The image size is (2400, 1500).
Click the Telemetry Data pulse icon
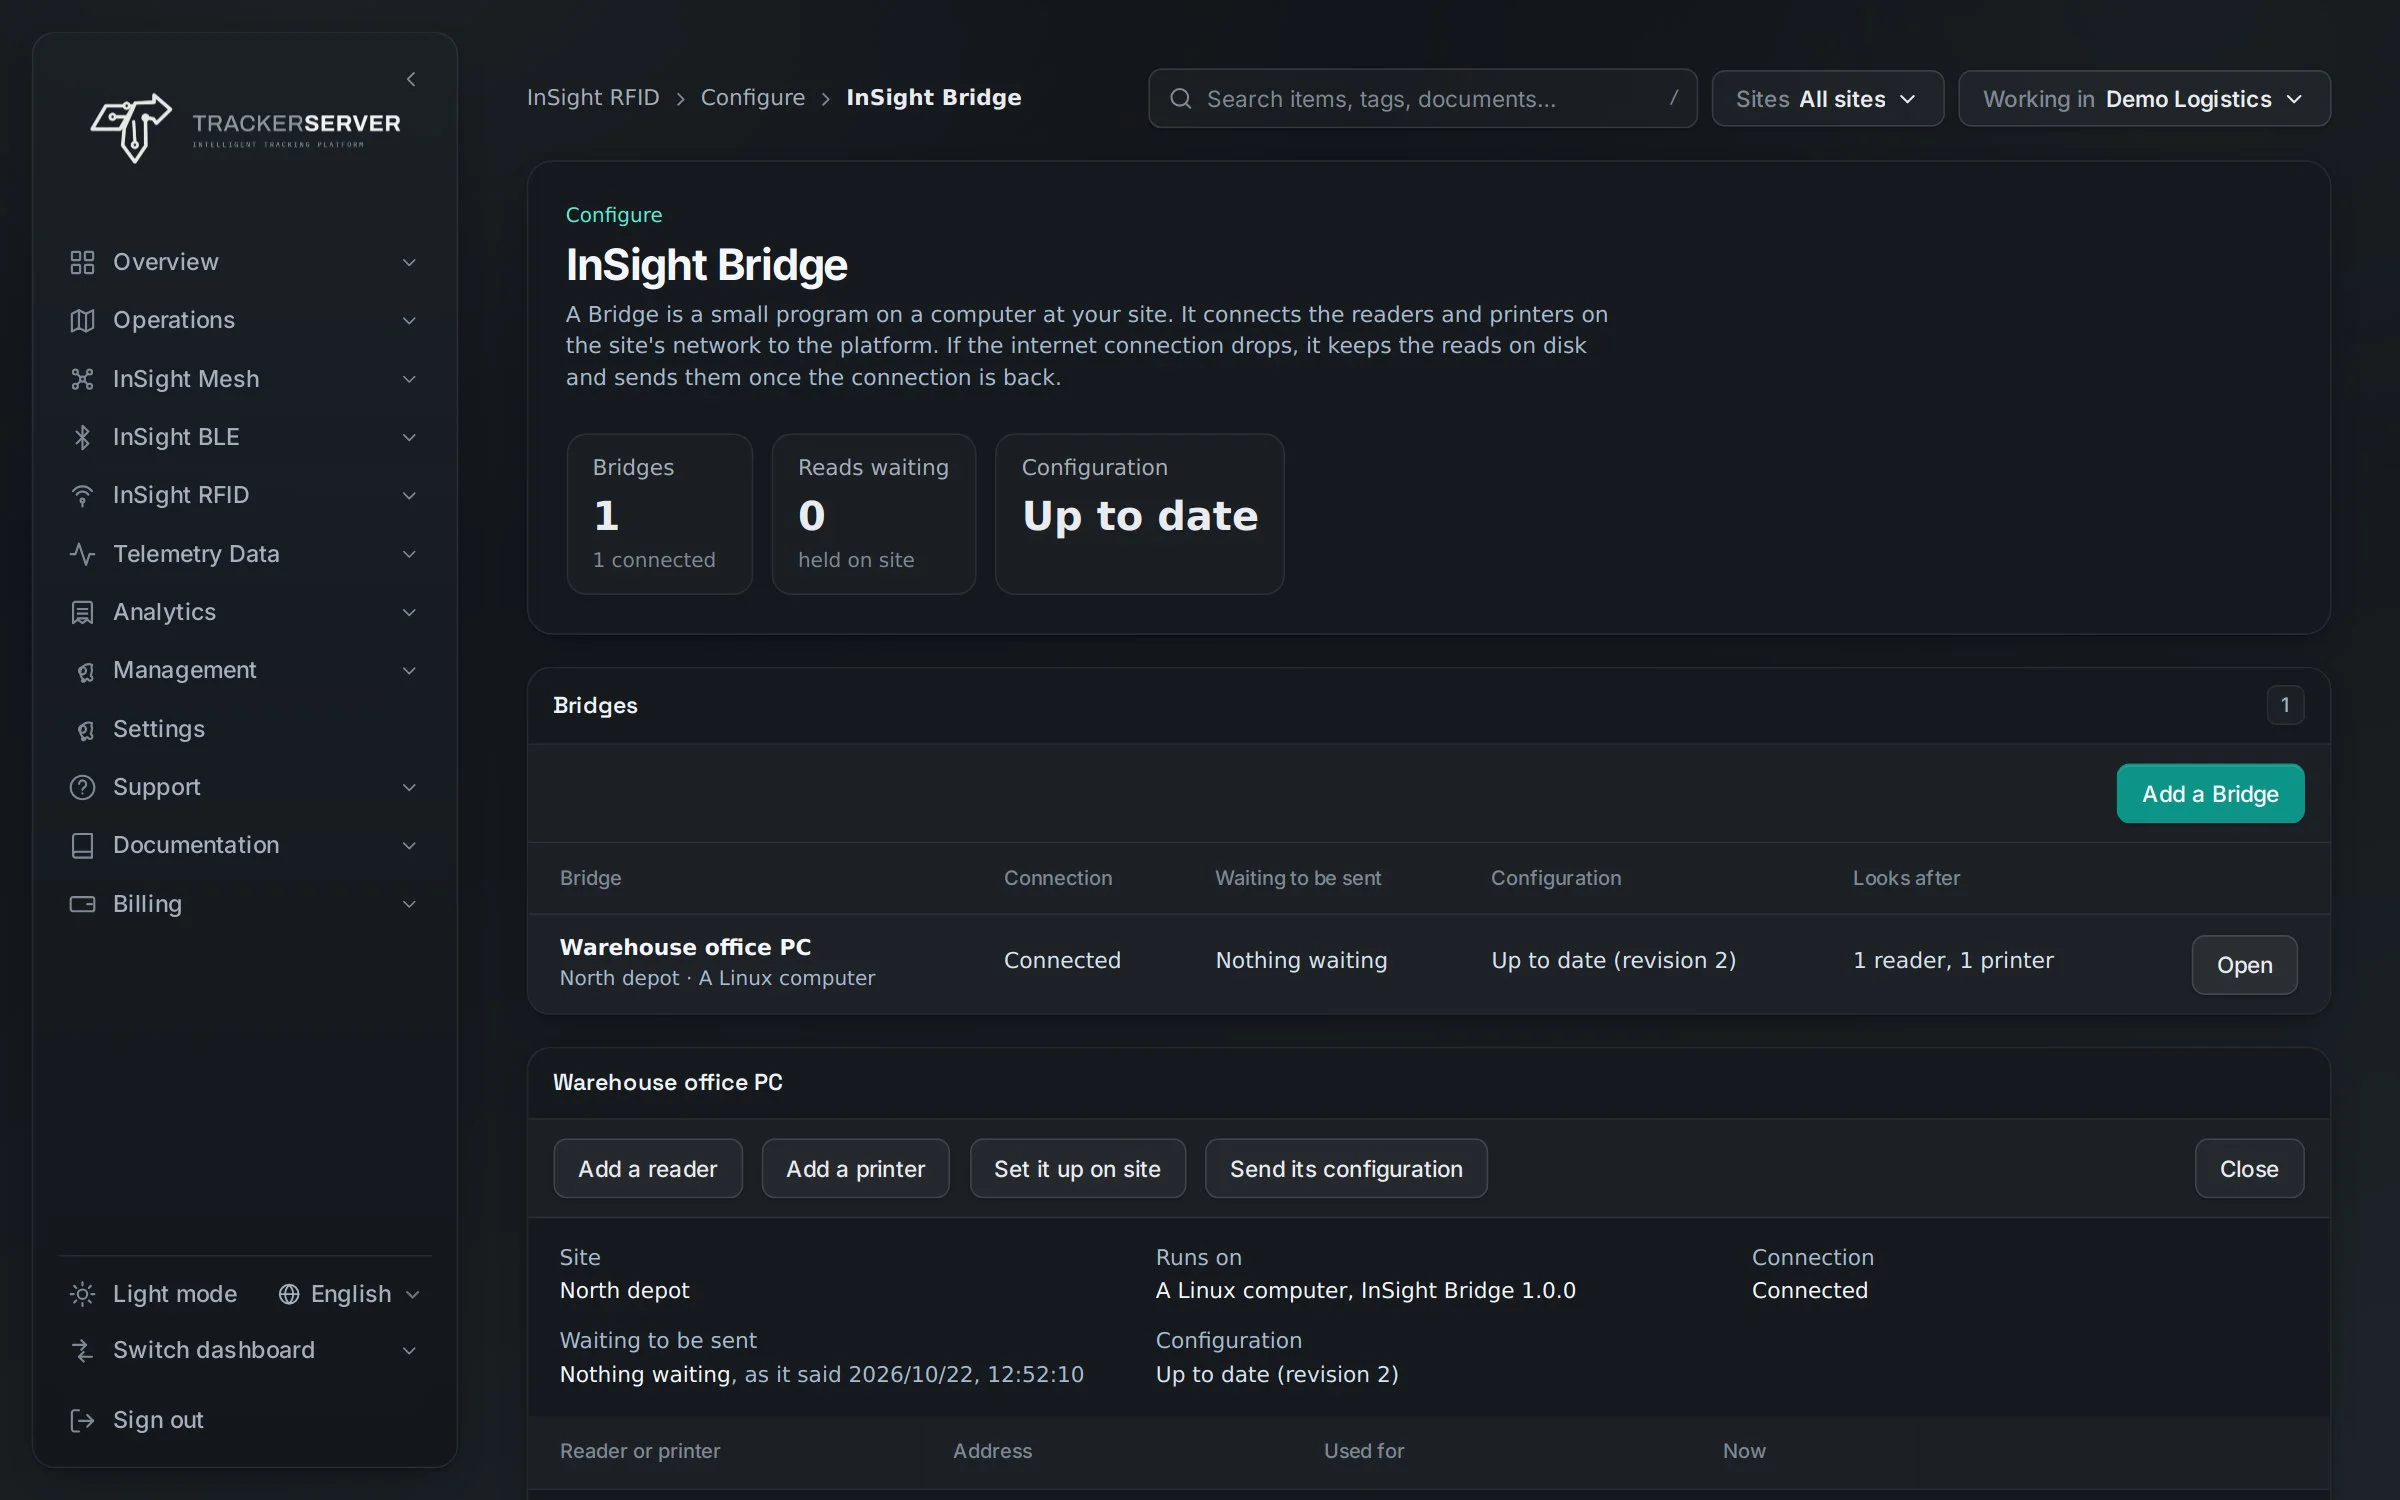(x=82, y=554)
